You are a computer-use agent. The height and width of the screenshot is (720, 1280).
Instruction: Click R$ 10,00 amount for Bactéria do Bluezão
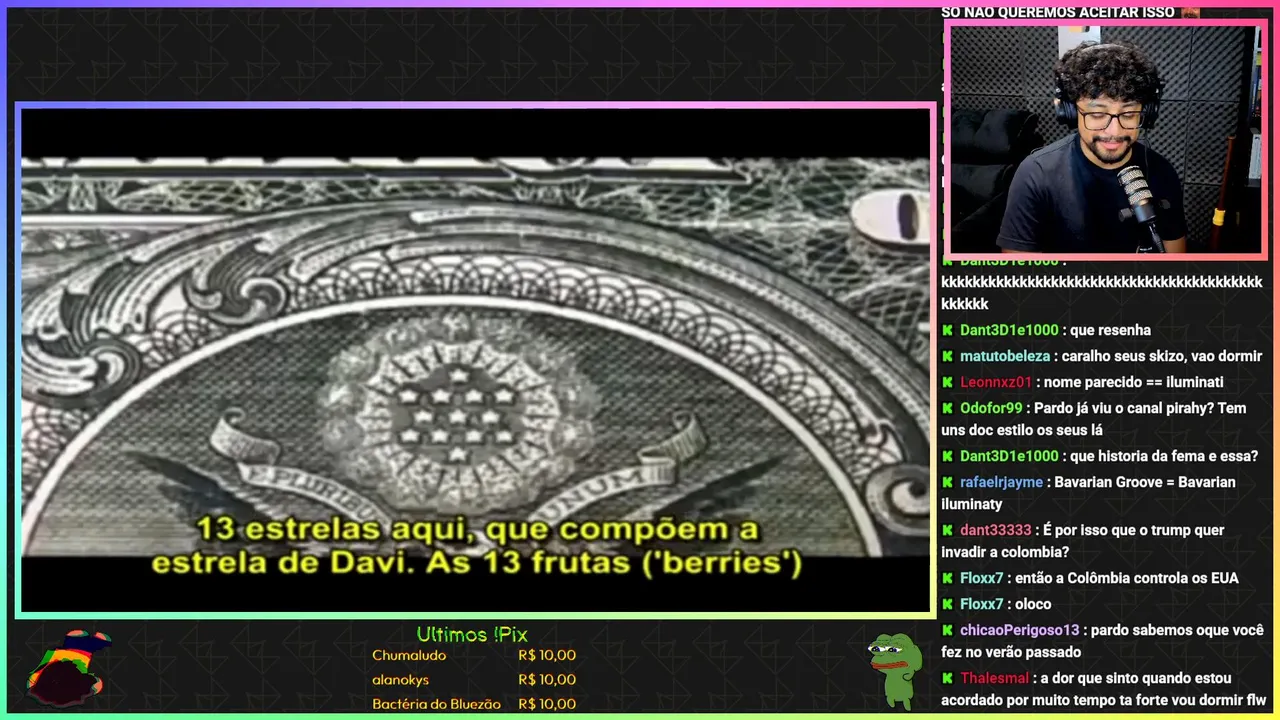547,704
